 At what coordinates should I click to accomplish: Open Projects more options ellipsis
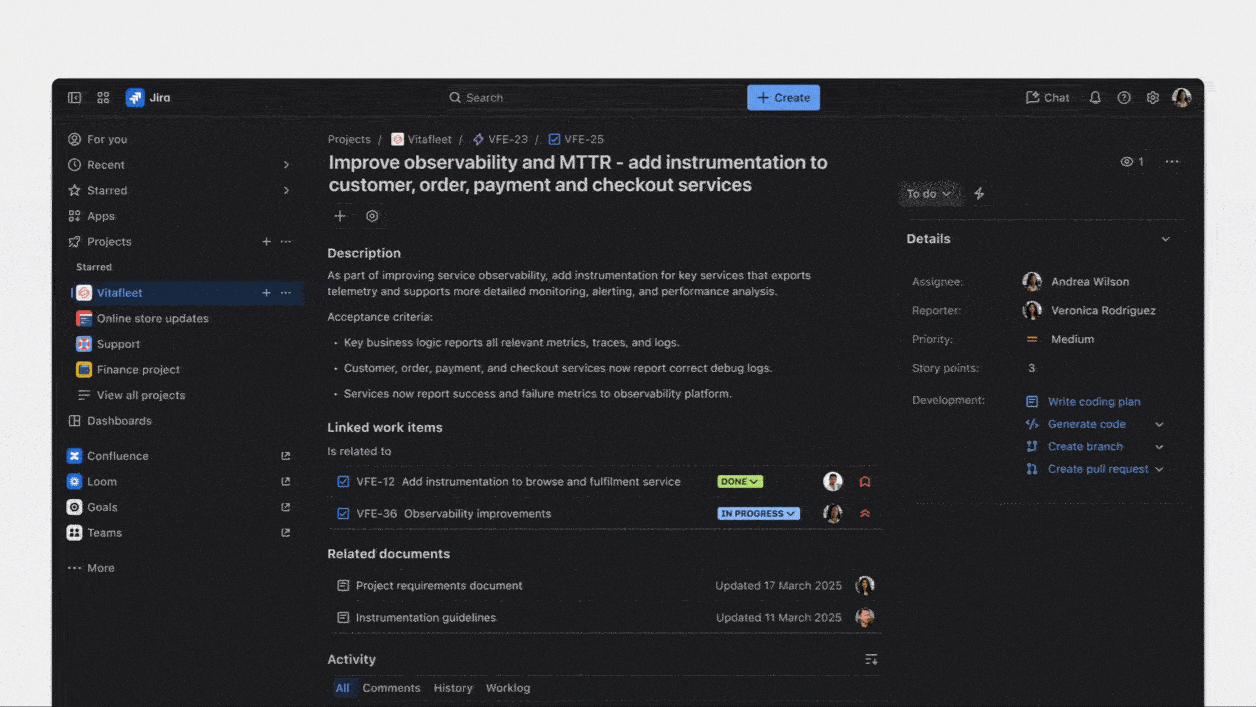pyautogui.click(x=286, y=242)
